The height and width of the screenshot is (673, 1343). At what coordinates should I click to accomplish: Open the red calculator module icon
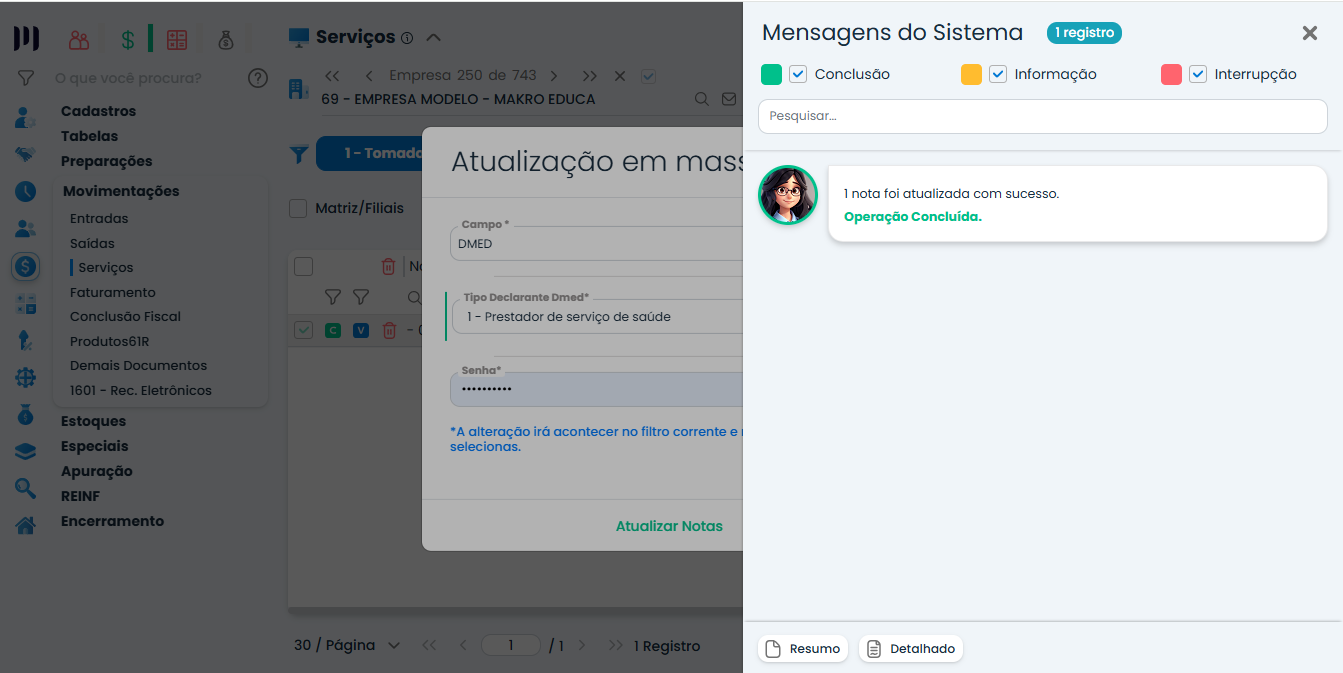coord(177,40)
